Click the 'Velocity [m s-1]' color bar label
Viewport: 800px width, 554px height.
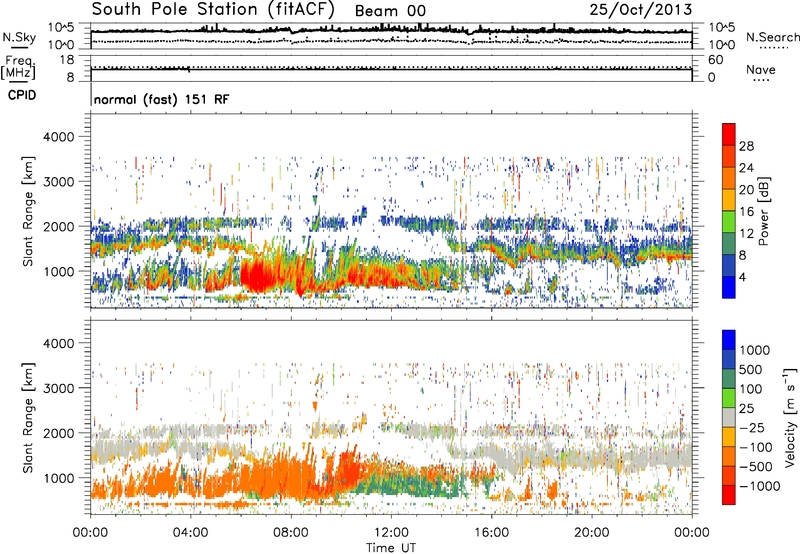[x=790, y=417]
